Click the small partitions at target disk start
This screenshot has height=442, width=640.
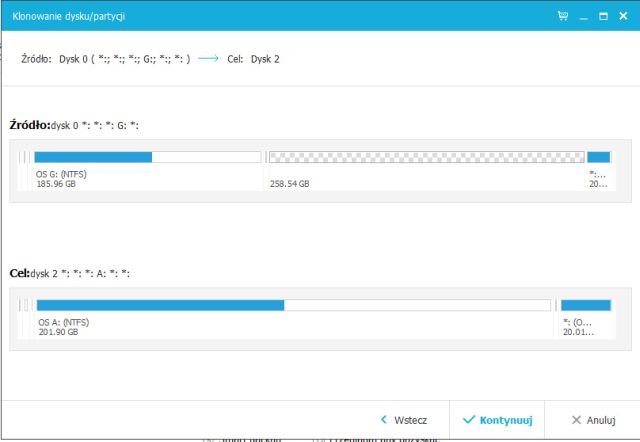pos(27,318)
